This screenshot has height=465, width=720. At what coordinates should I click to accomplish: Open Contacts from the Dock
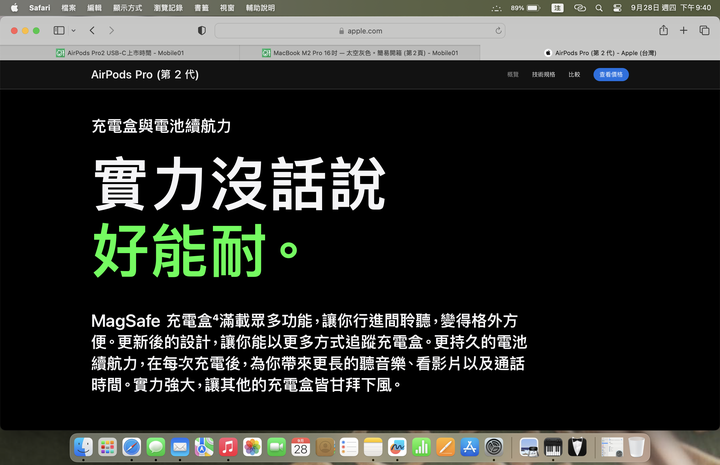[x=325, y=447]
